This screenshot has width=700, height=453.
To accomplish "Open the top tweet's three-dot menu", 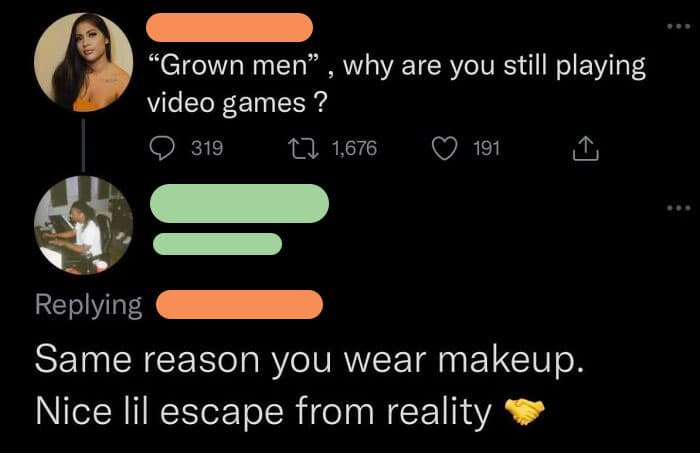I will point(679,26).
